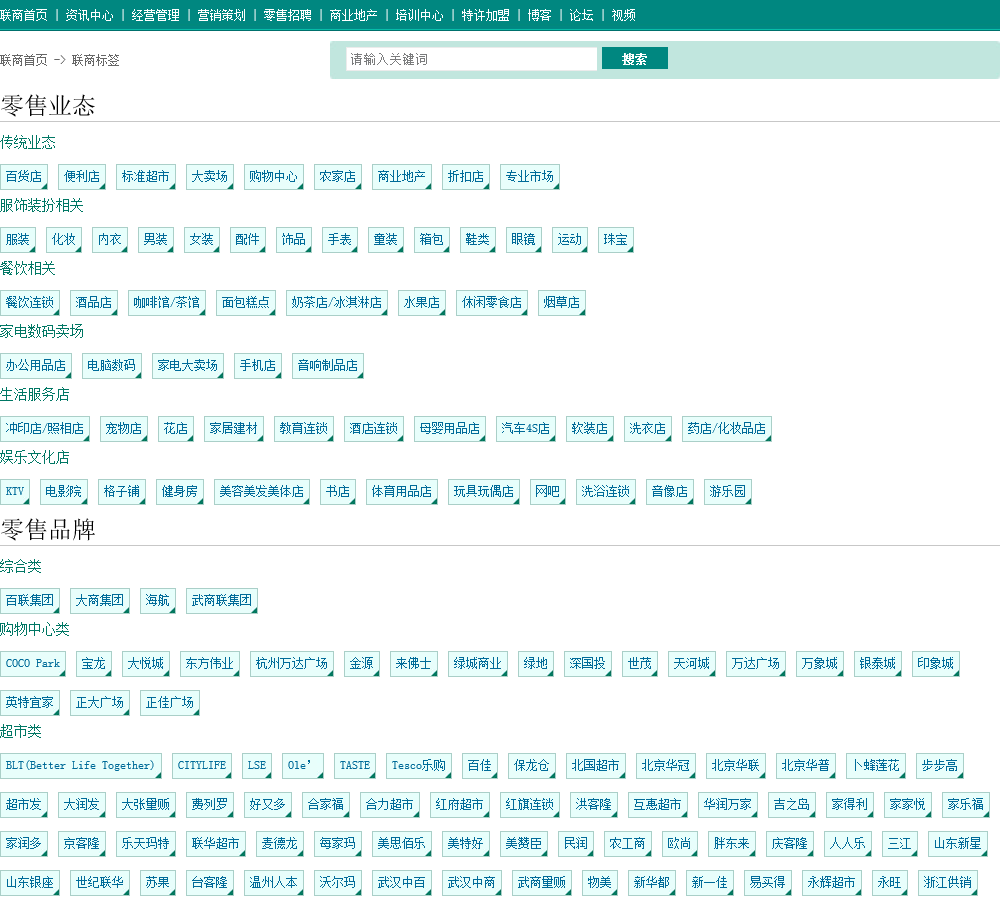Open the 永辉超市 tag

coord(832,883)
